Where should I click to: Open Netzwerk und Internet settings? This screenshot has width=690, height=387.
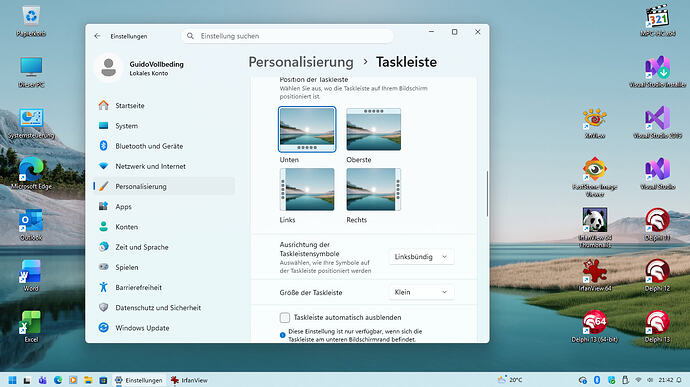[x=164, y=166]
